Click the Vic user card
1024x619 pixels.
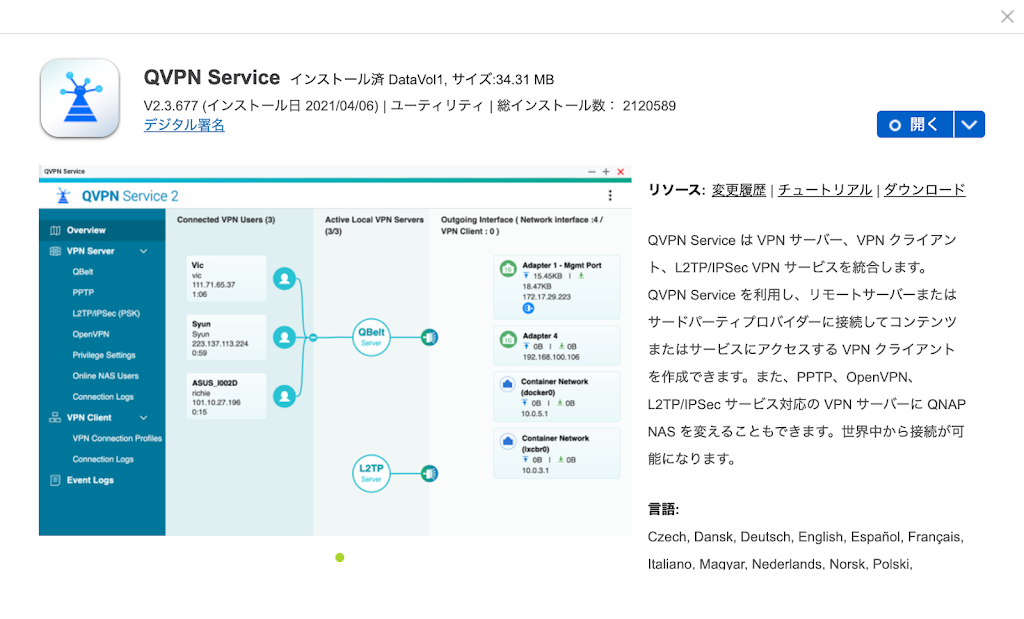click(x=226, y=279)
